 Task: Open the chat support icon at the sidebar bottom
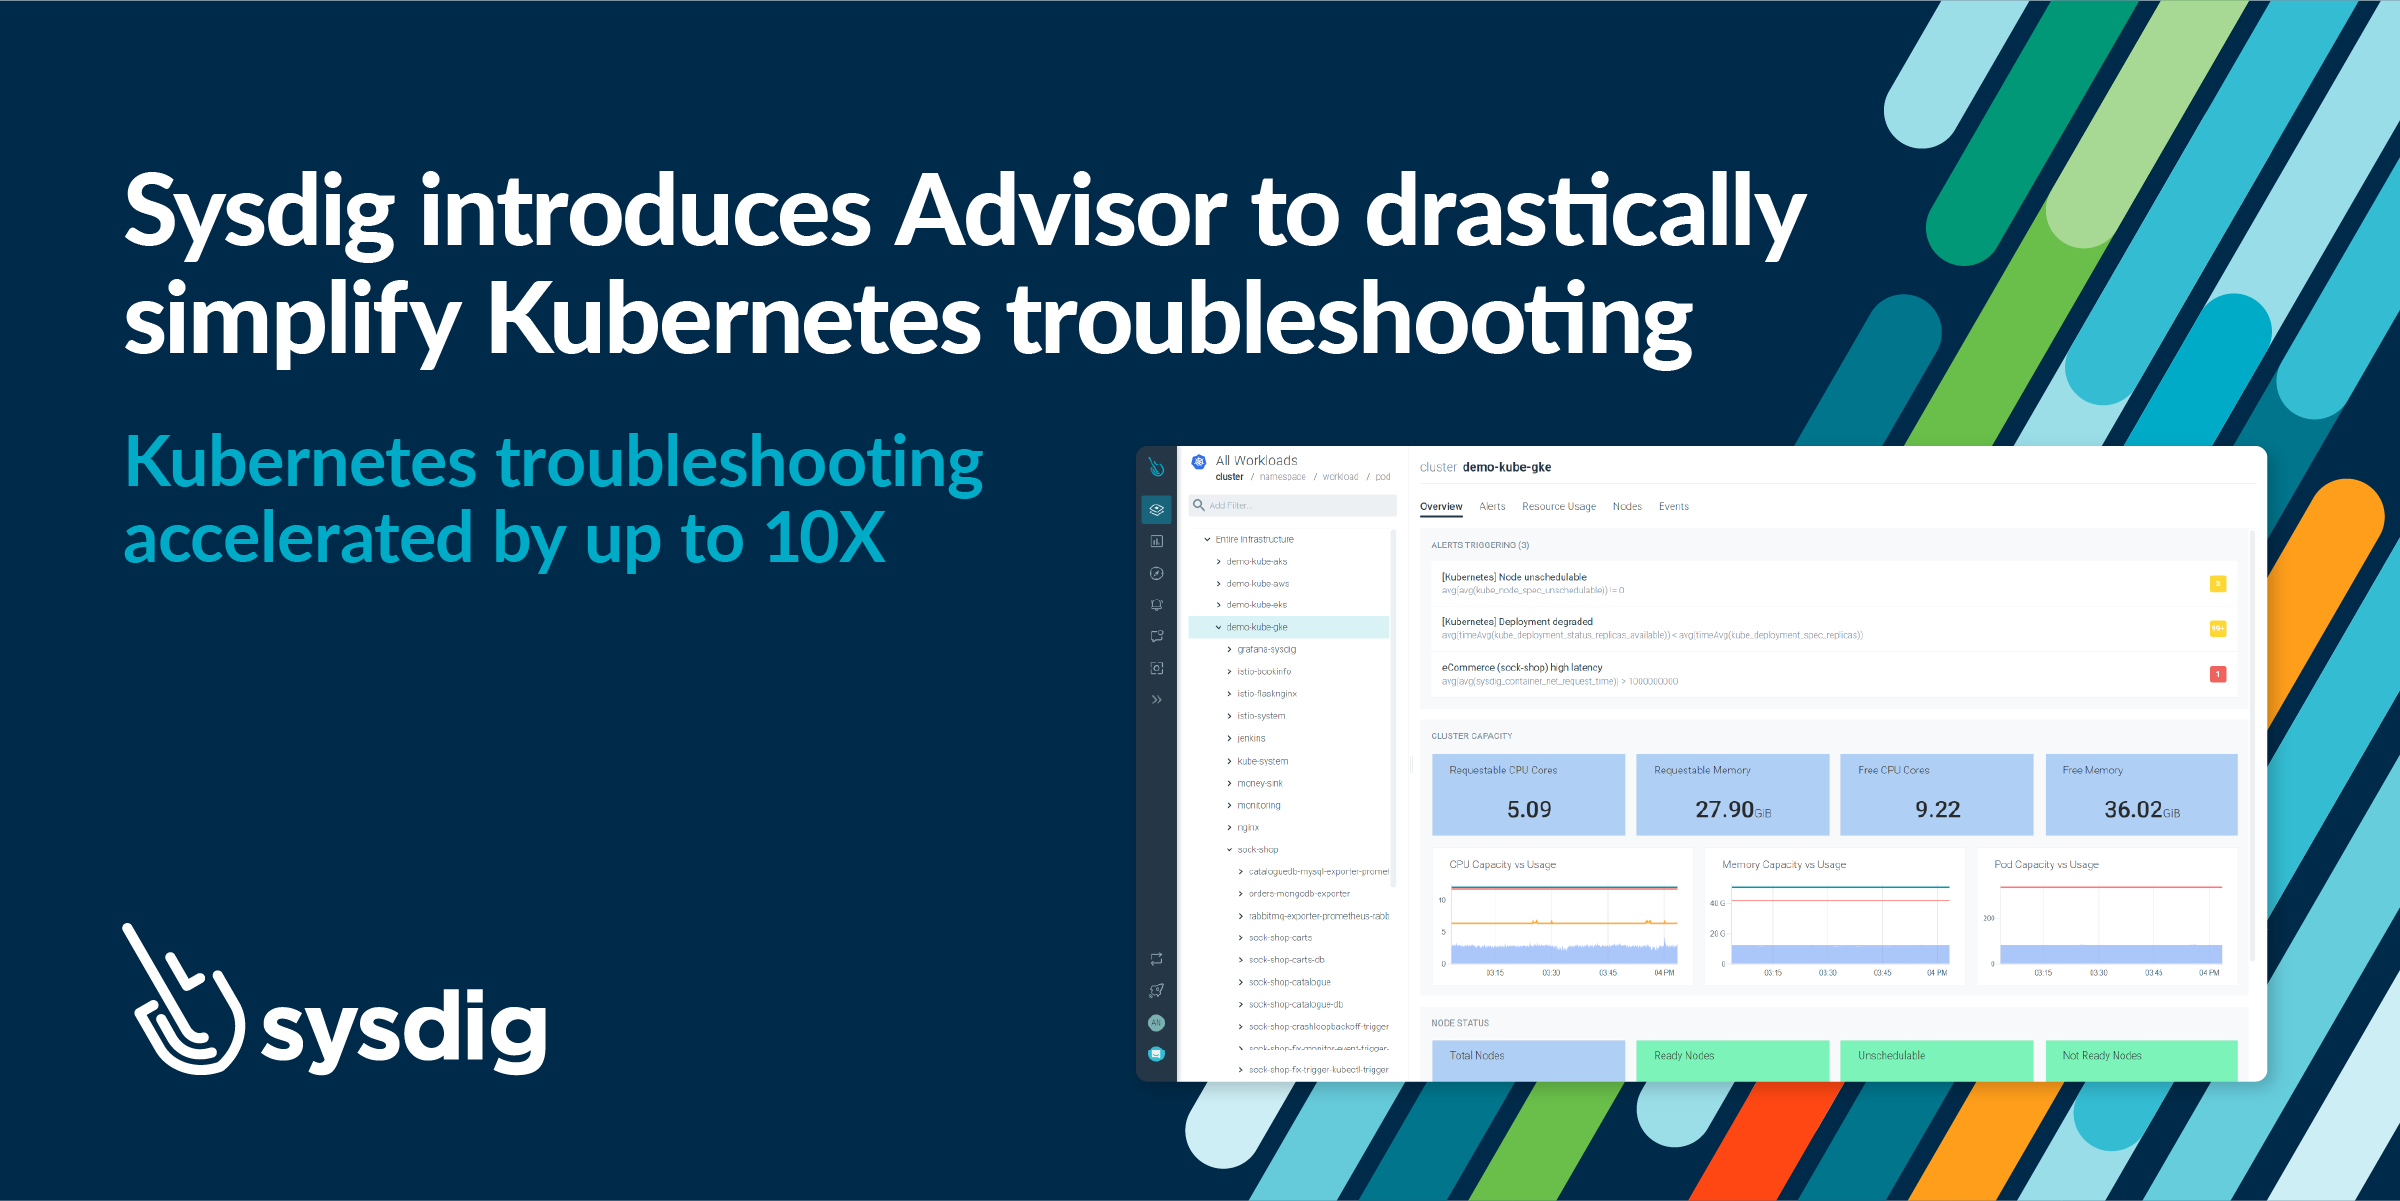pyautogui.click(x=1156, y=1054)
